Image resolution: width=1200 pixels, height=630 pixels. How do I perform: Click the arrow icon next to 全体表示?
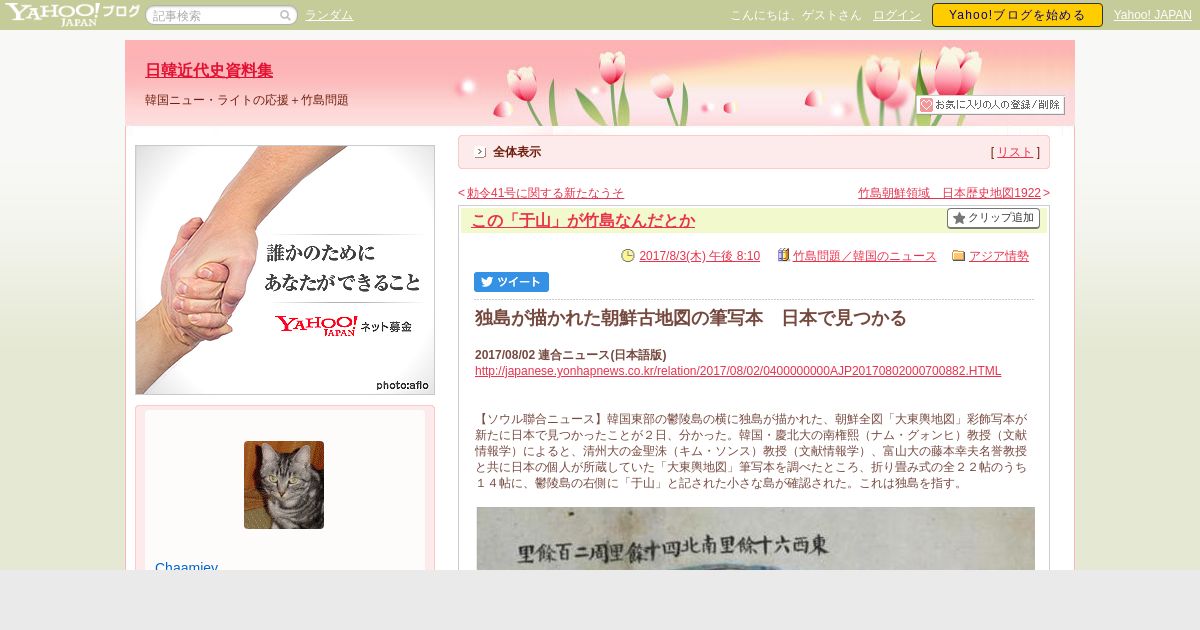click(480, 152)
